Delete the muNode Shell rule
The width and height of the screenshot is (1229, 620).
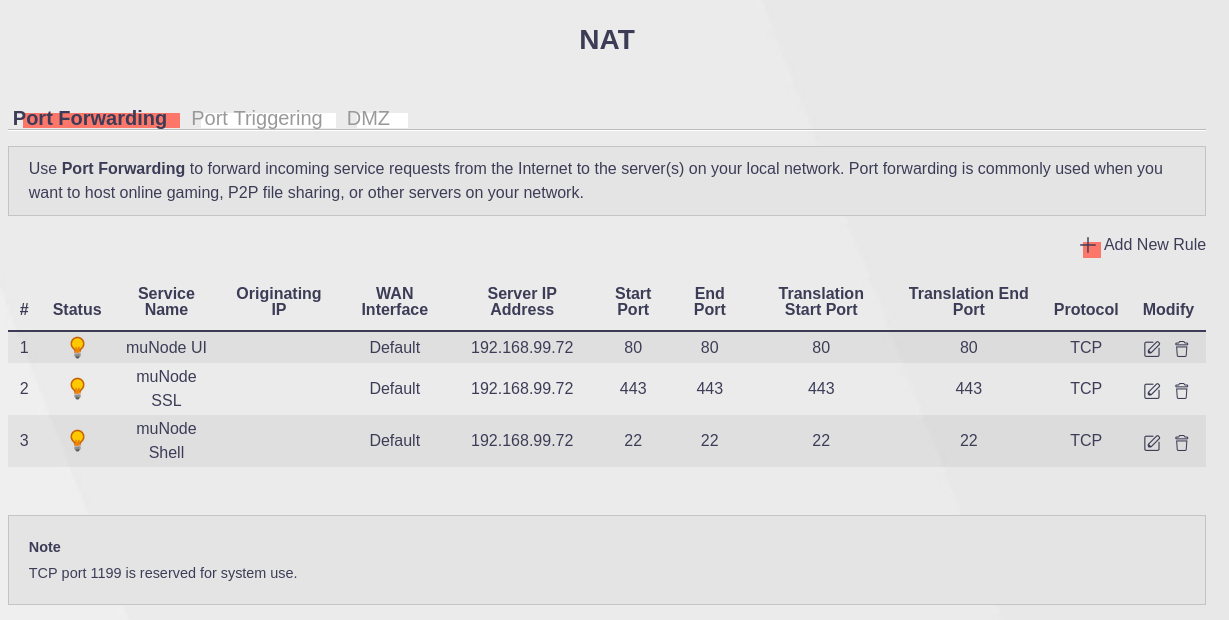click(x=1181, y=443)
